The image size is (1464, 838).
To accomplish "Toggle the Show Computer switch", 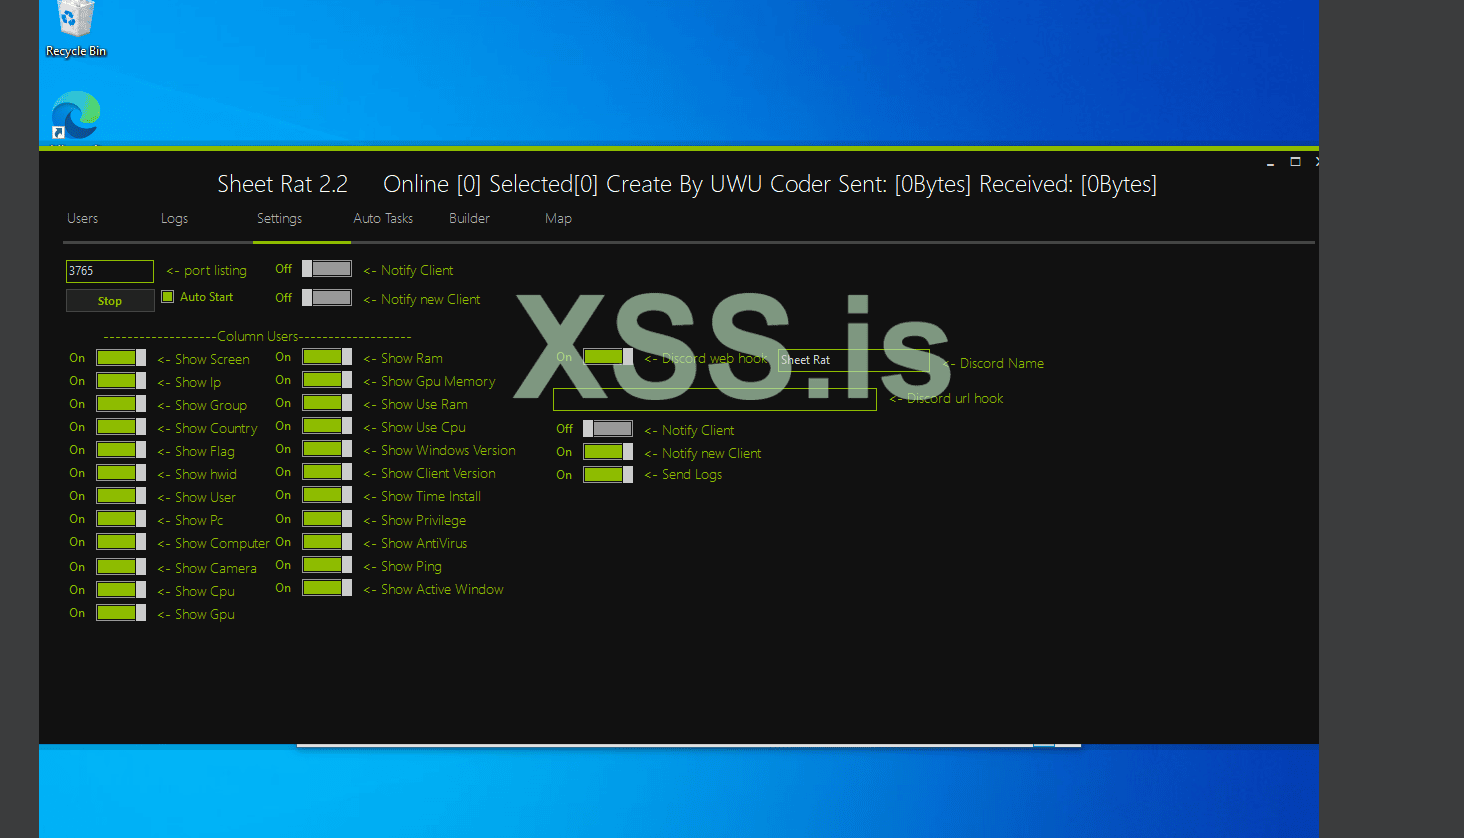I will point(121,542).
